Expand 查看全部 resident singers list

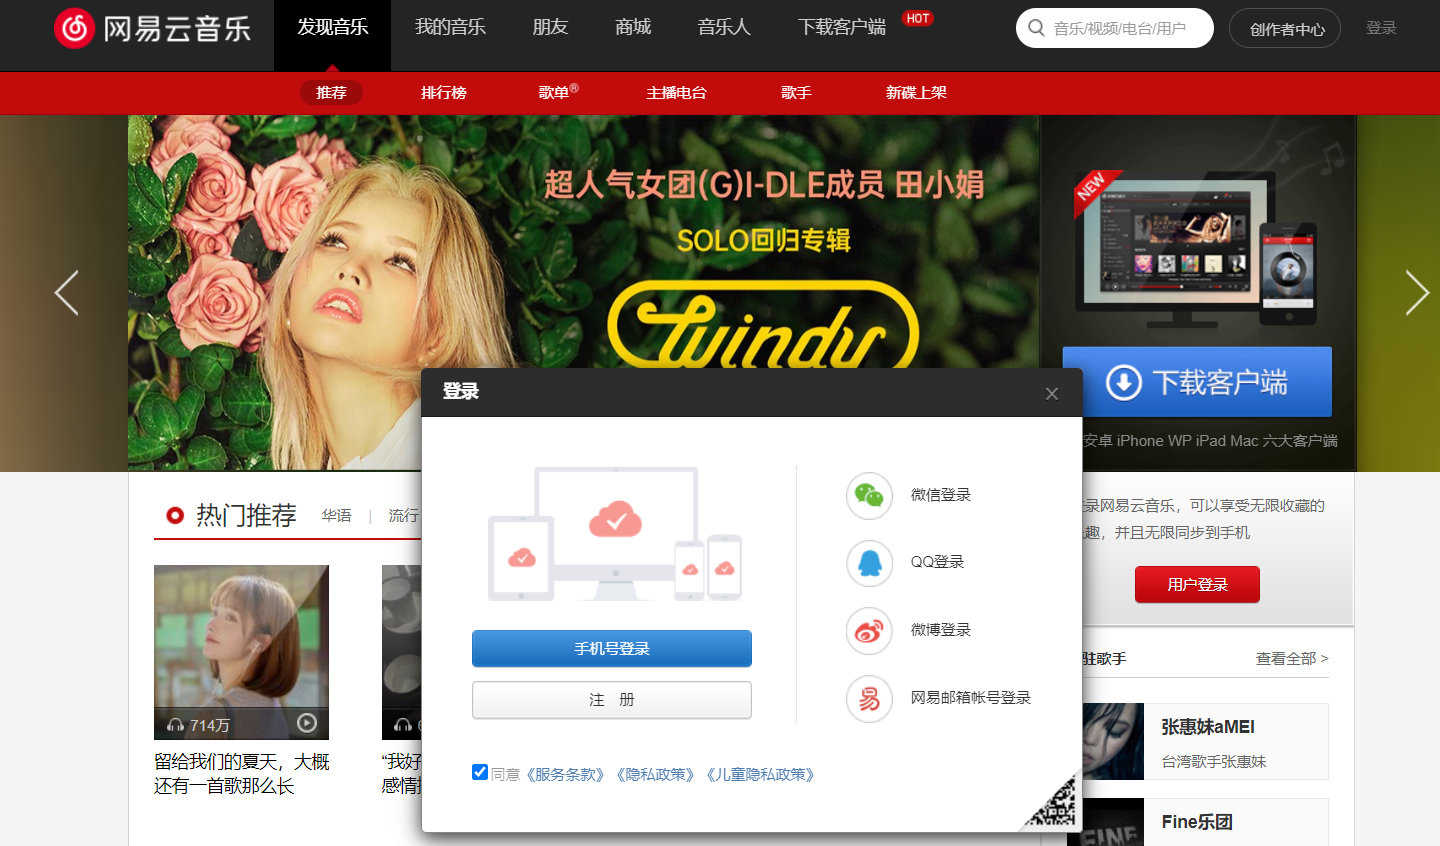pyautogui.click(x=1291, y=659)
